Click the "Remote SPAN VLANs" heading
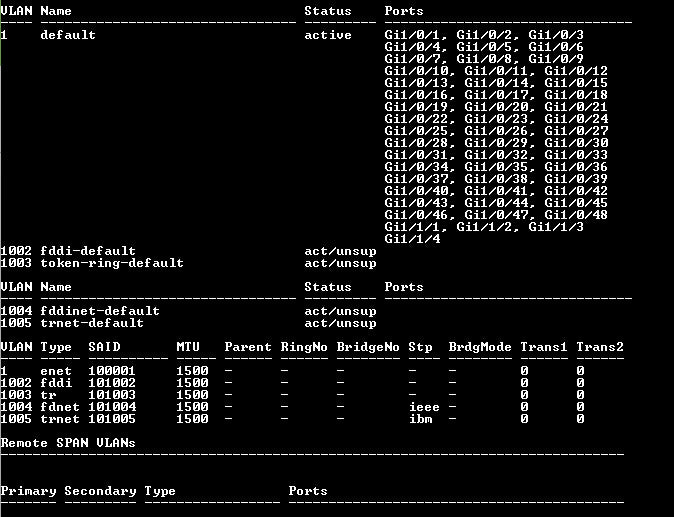 pyautogui.click(x=68, y=443)
